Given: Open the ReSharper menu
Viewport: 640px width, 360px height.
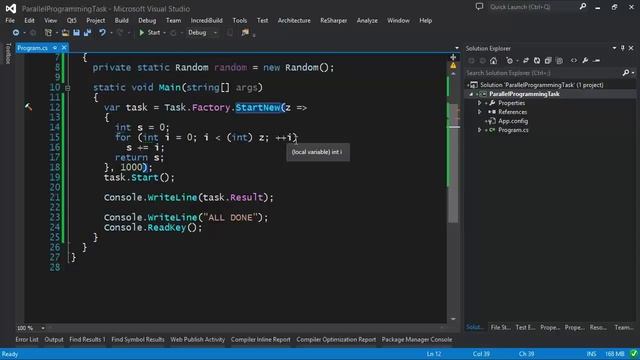Looking at the screenshot, I should pos(333,20).
